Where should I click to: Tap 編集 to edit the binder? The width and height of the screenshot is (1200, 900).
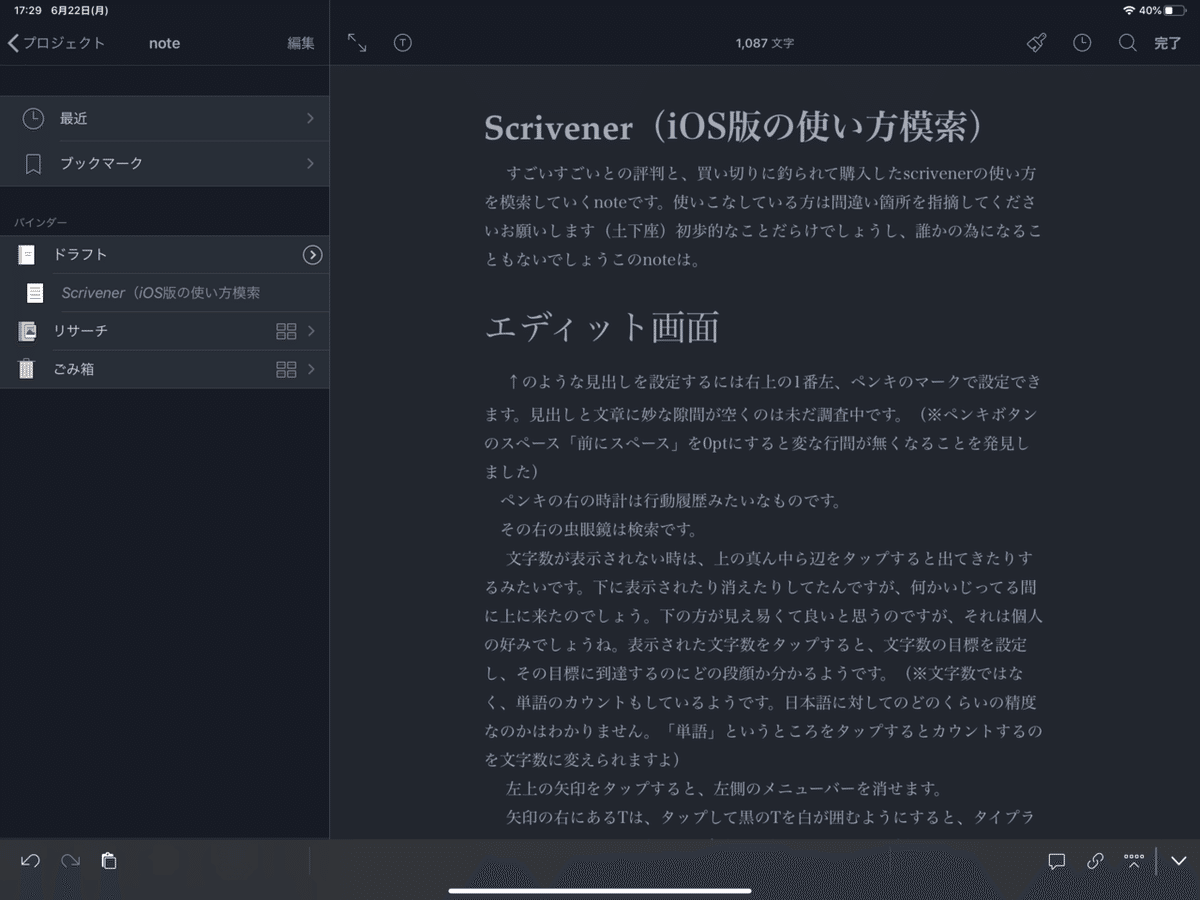pyautogui.click(x=300, y=43)
